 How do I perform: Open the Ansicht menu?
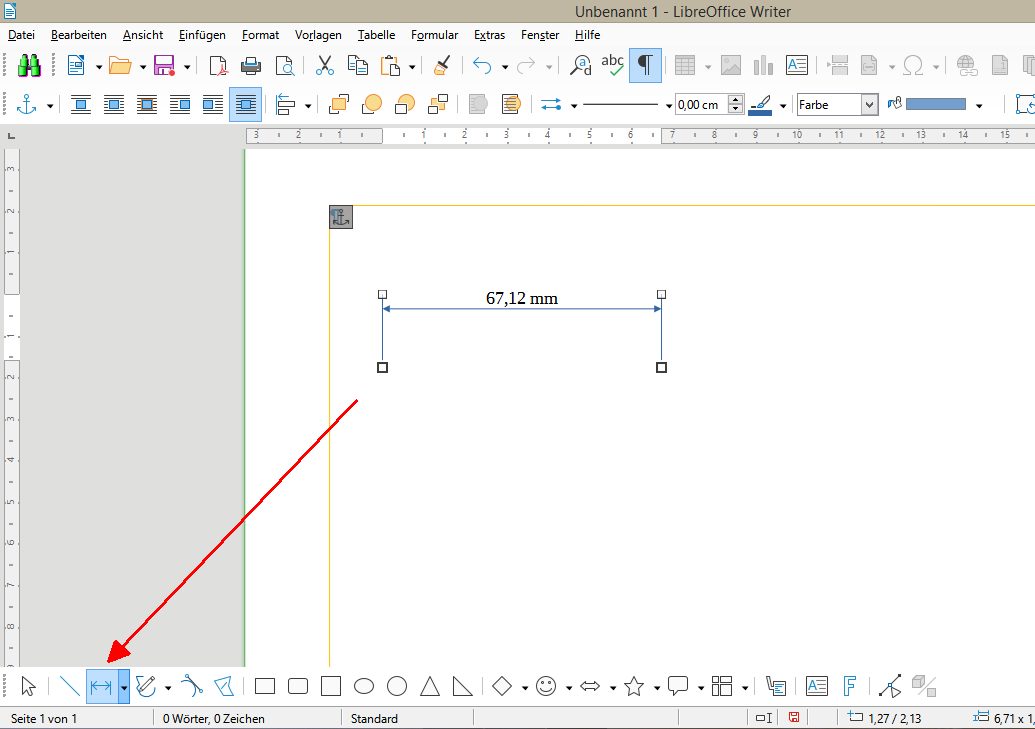click(x=143, y=35)
